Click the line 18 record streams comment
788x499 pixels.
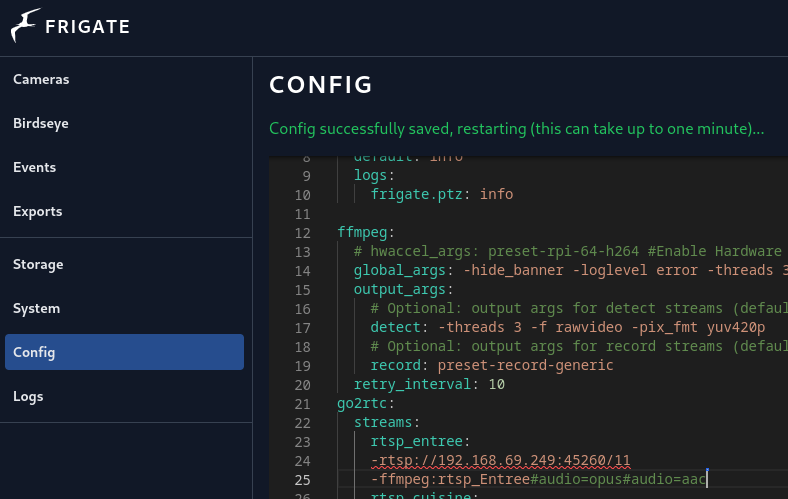point(579,347)
